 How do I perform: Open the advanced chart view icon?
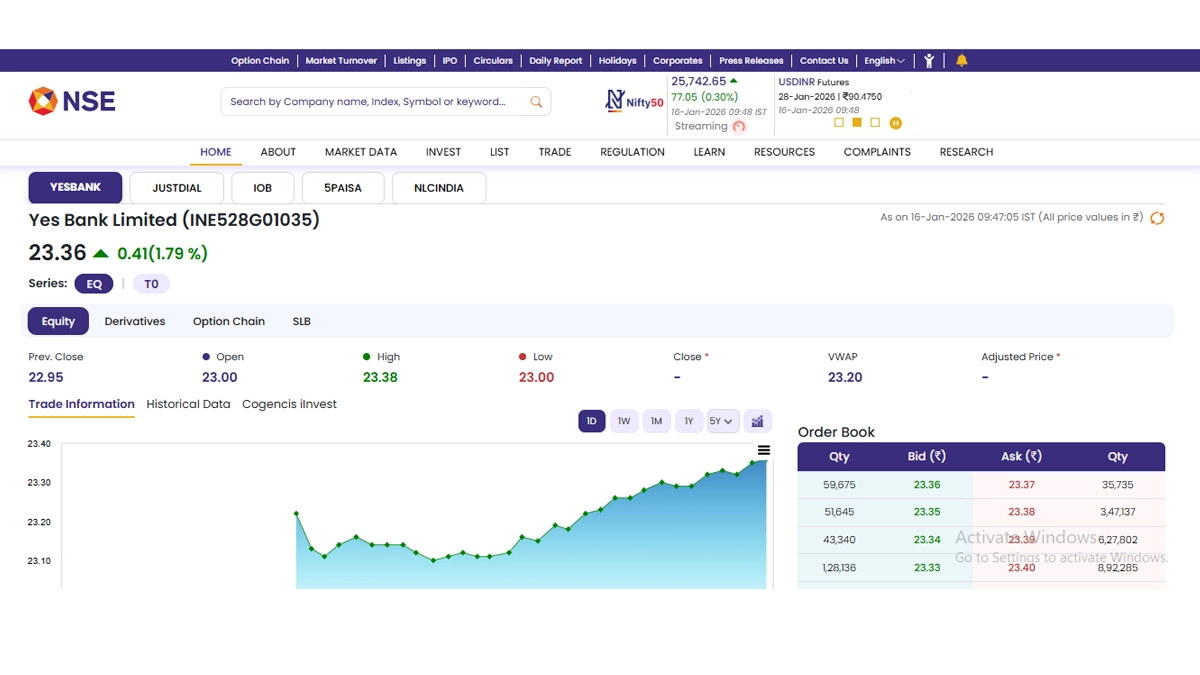pos(758,421)
